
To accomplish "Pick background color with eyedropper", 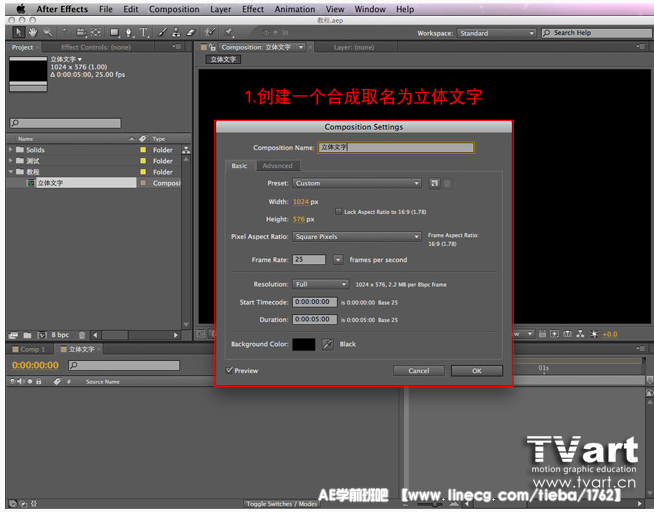I will click(x=328, y=344).
